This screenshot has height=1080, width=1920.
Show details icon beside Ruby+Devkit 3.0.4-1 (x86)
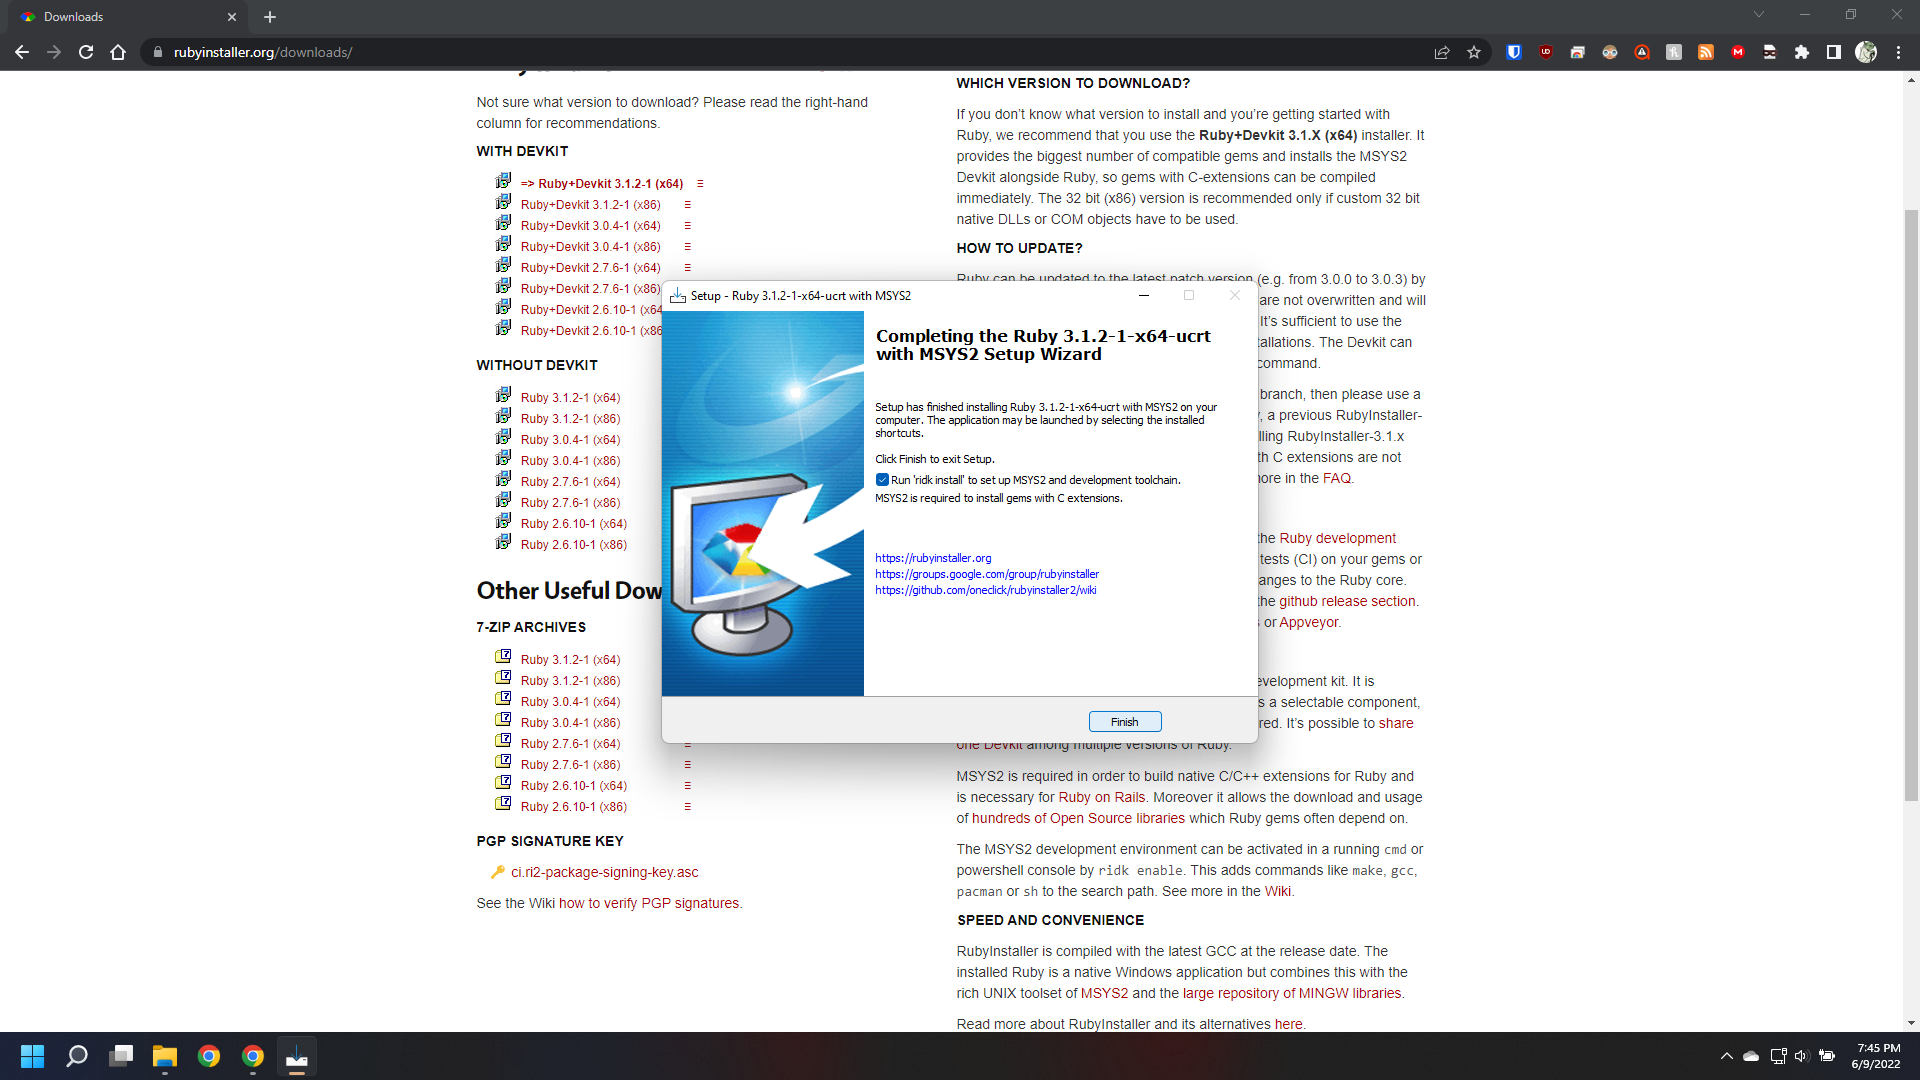pos(687,247)
